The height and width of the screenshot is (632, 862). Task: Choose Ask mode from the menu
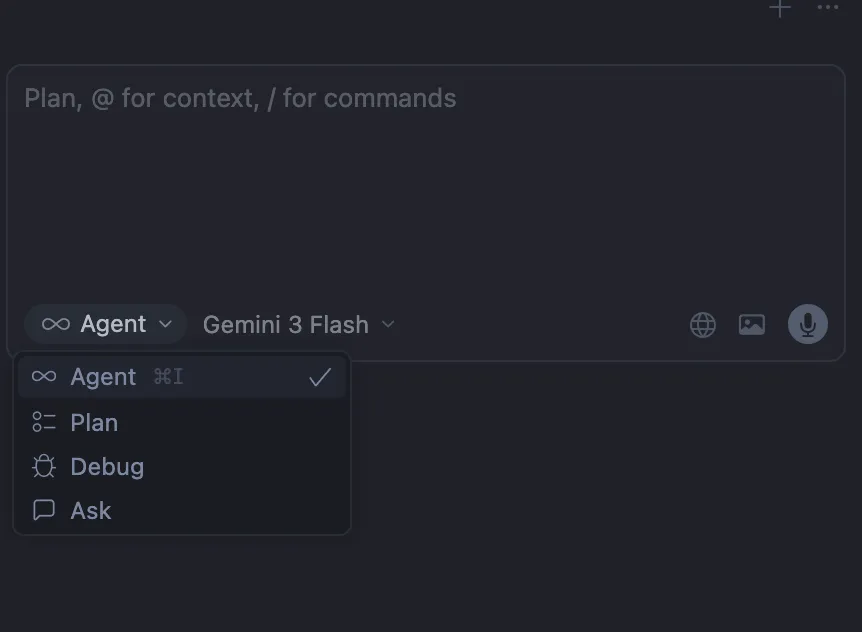91,510
